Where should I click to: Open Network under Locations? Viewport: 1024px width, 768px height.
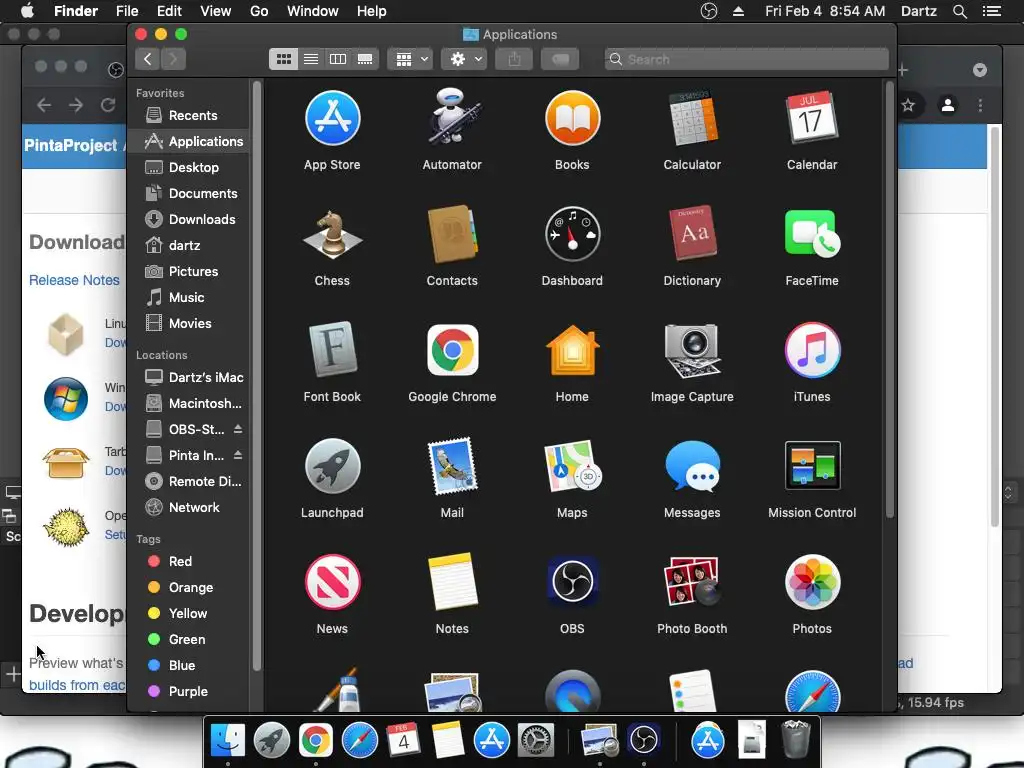click(x=189, y=507)
